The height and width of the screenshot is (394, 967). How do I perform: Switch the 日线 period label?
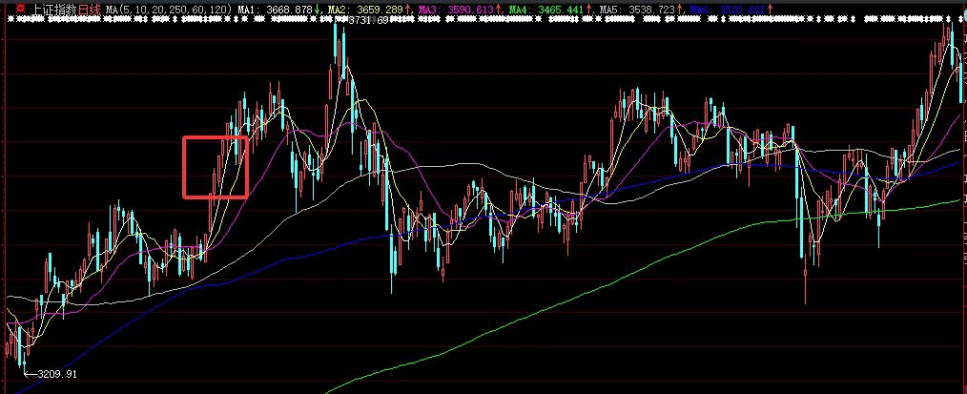(88, 9)
